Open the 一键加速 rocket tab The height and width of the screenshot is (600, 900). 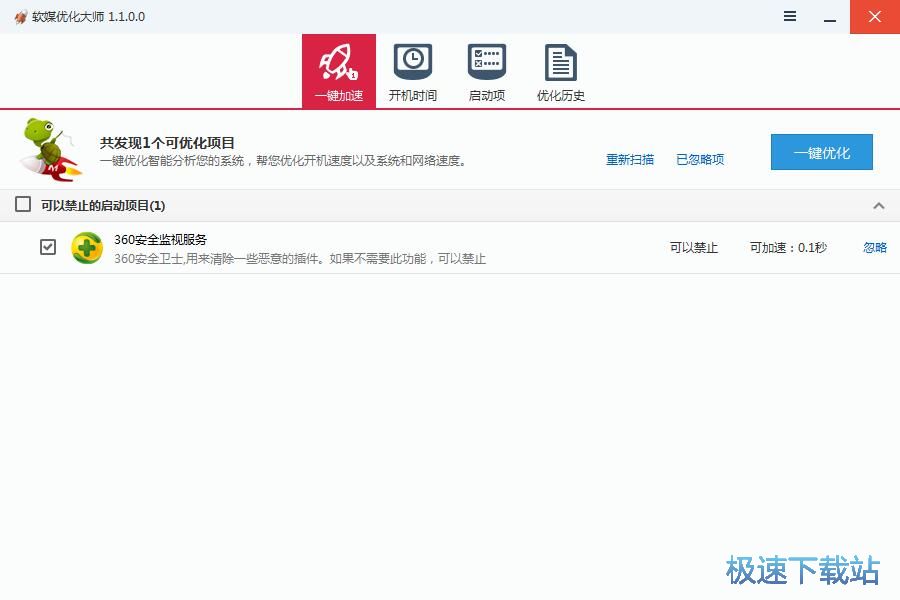tap(339, 71)
